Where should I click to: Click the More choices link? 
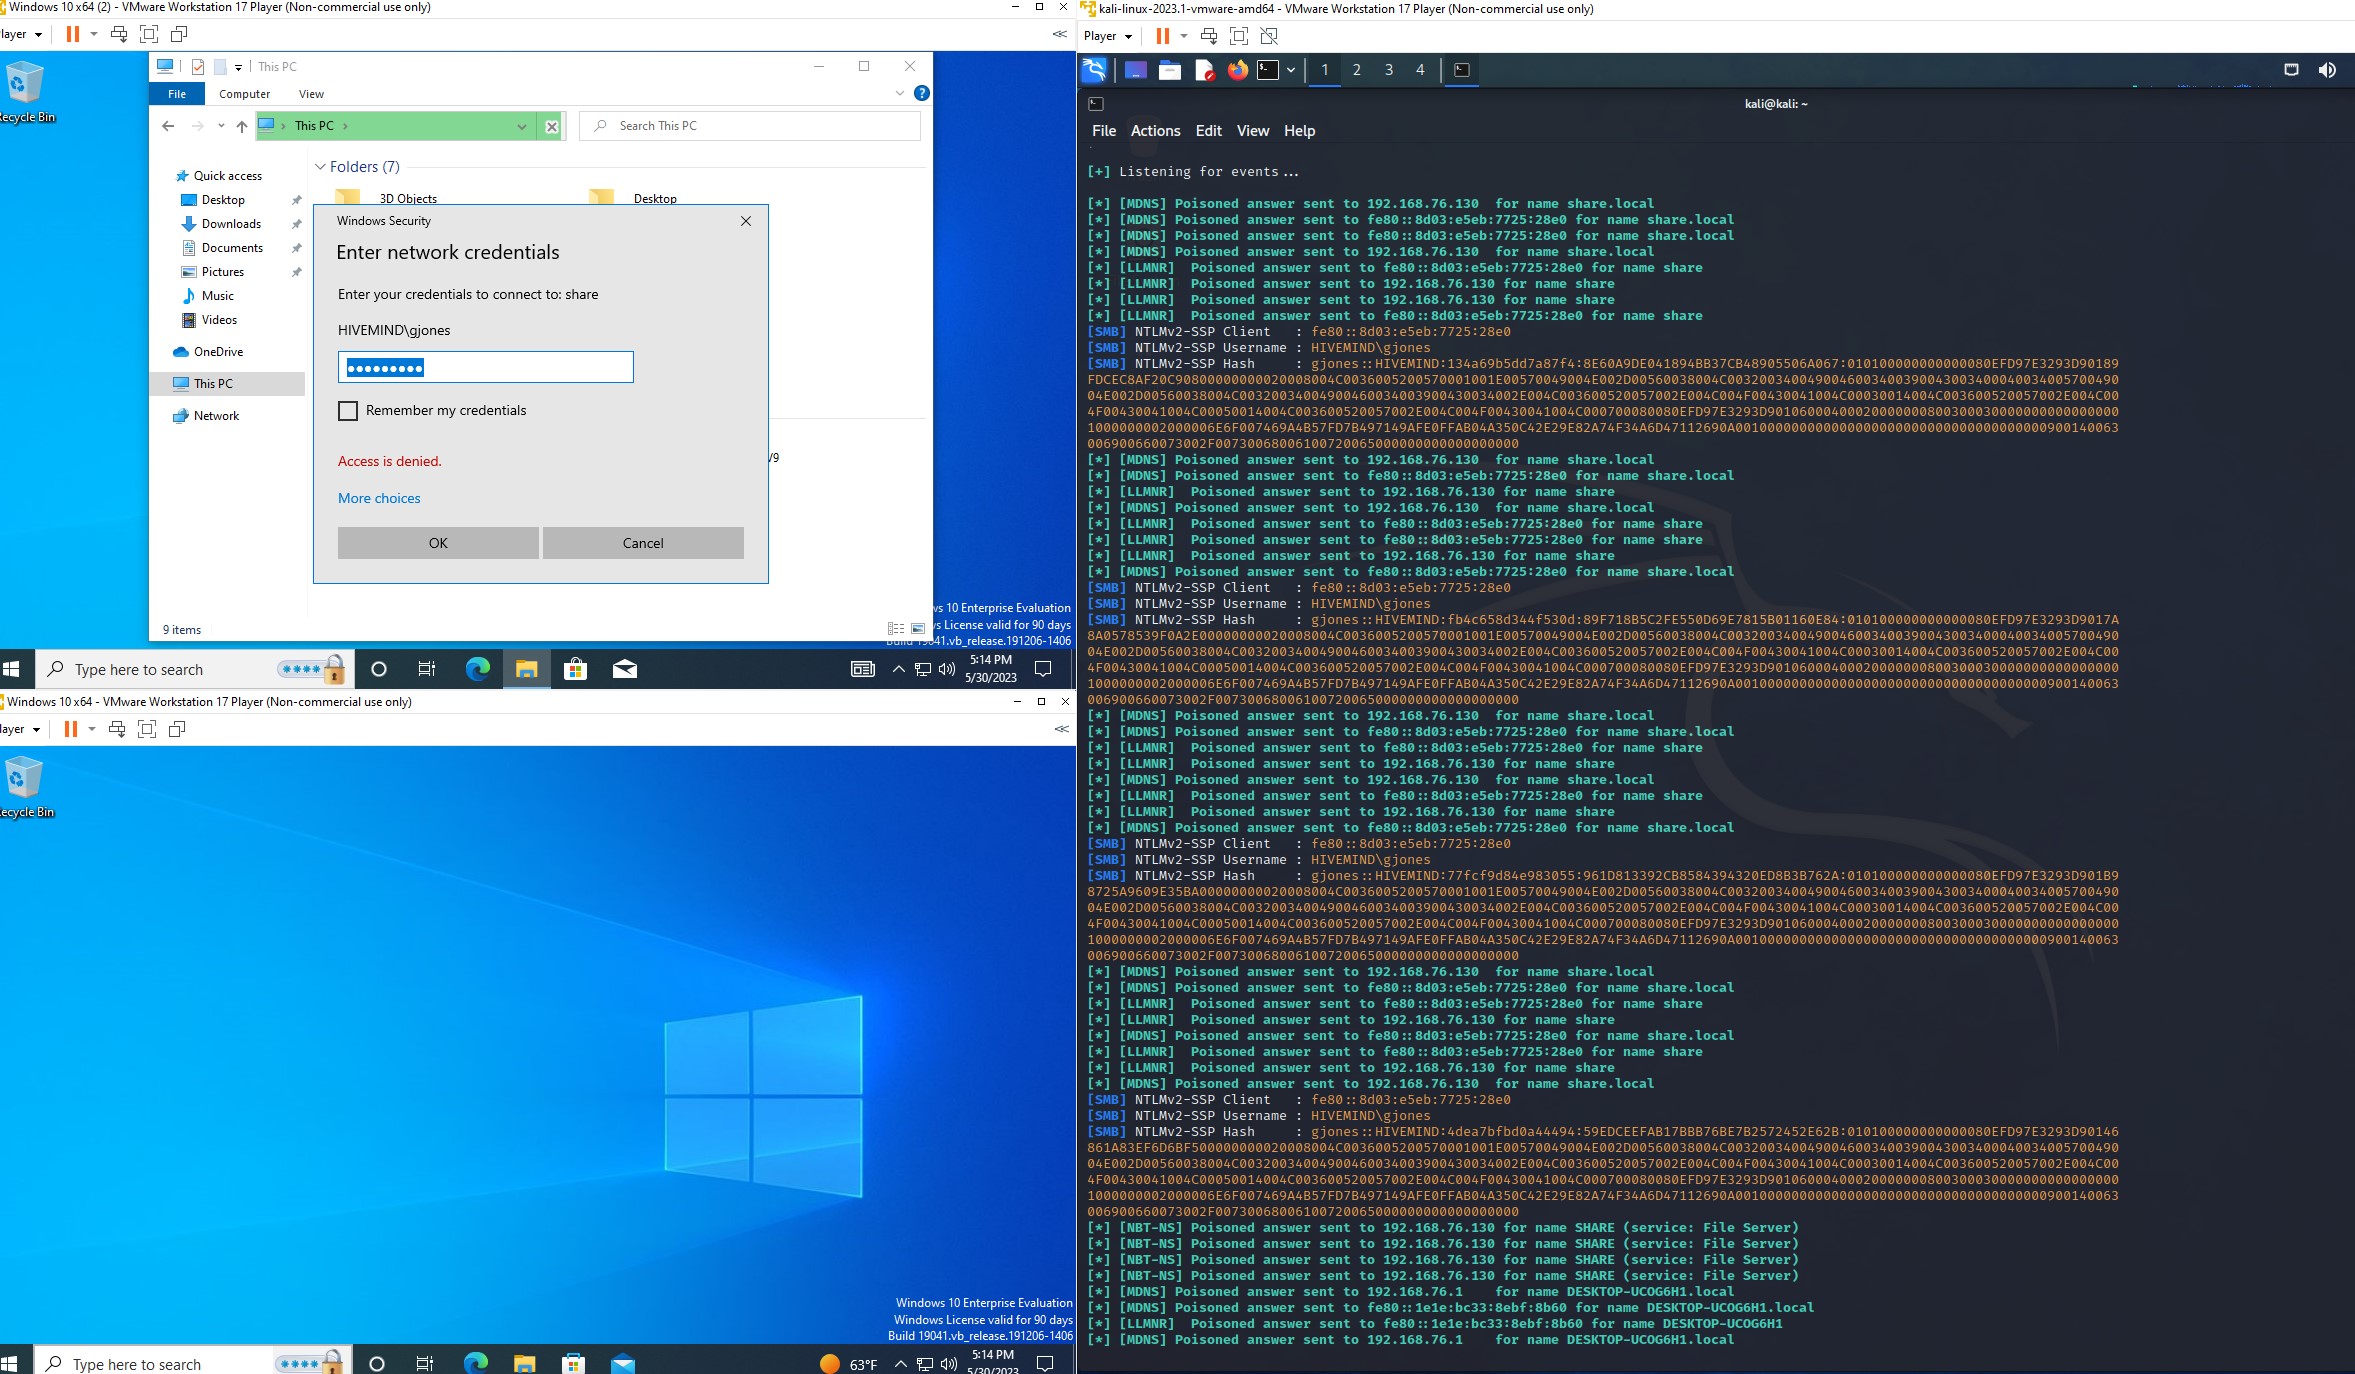click(x=379, y=498)
